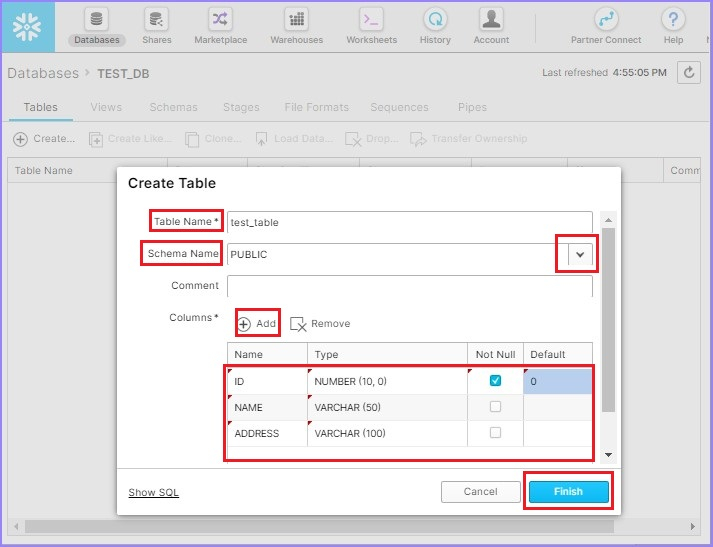Open Partner Connect icon
Image resolution: width=713 pixels, height=547 pixels.
click(x=606, y=19)
